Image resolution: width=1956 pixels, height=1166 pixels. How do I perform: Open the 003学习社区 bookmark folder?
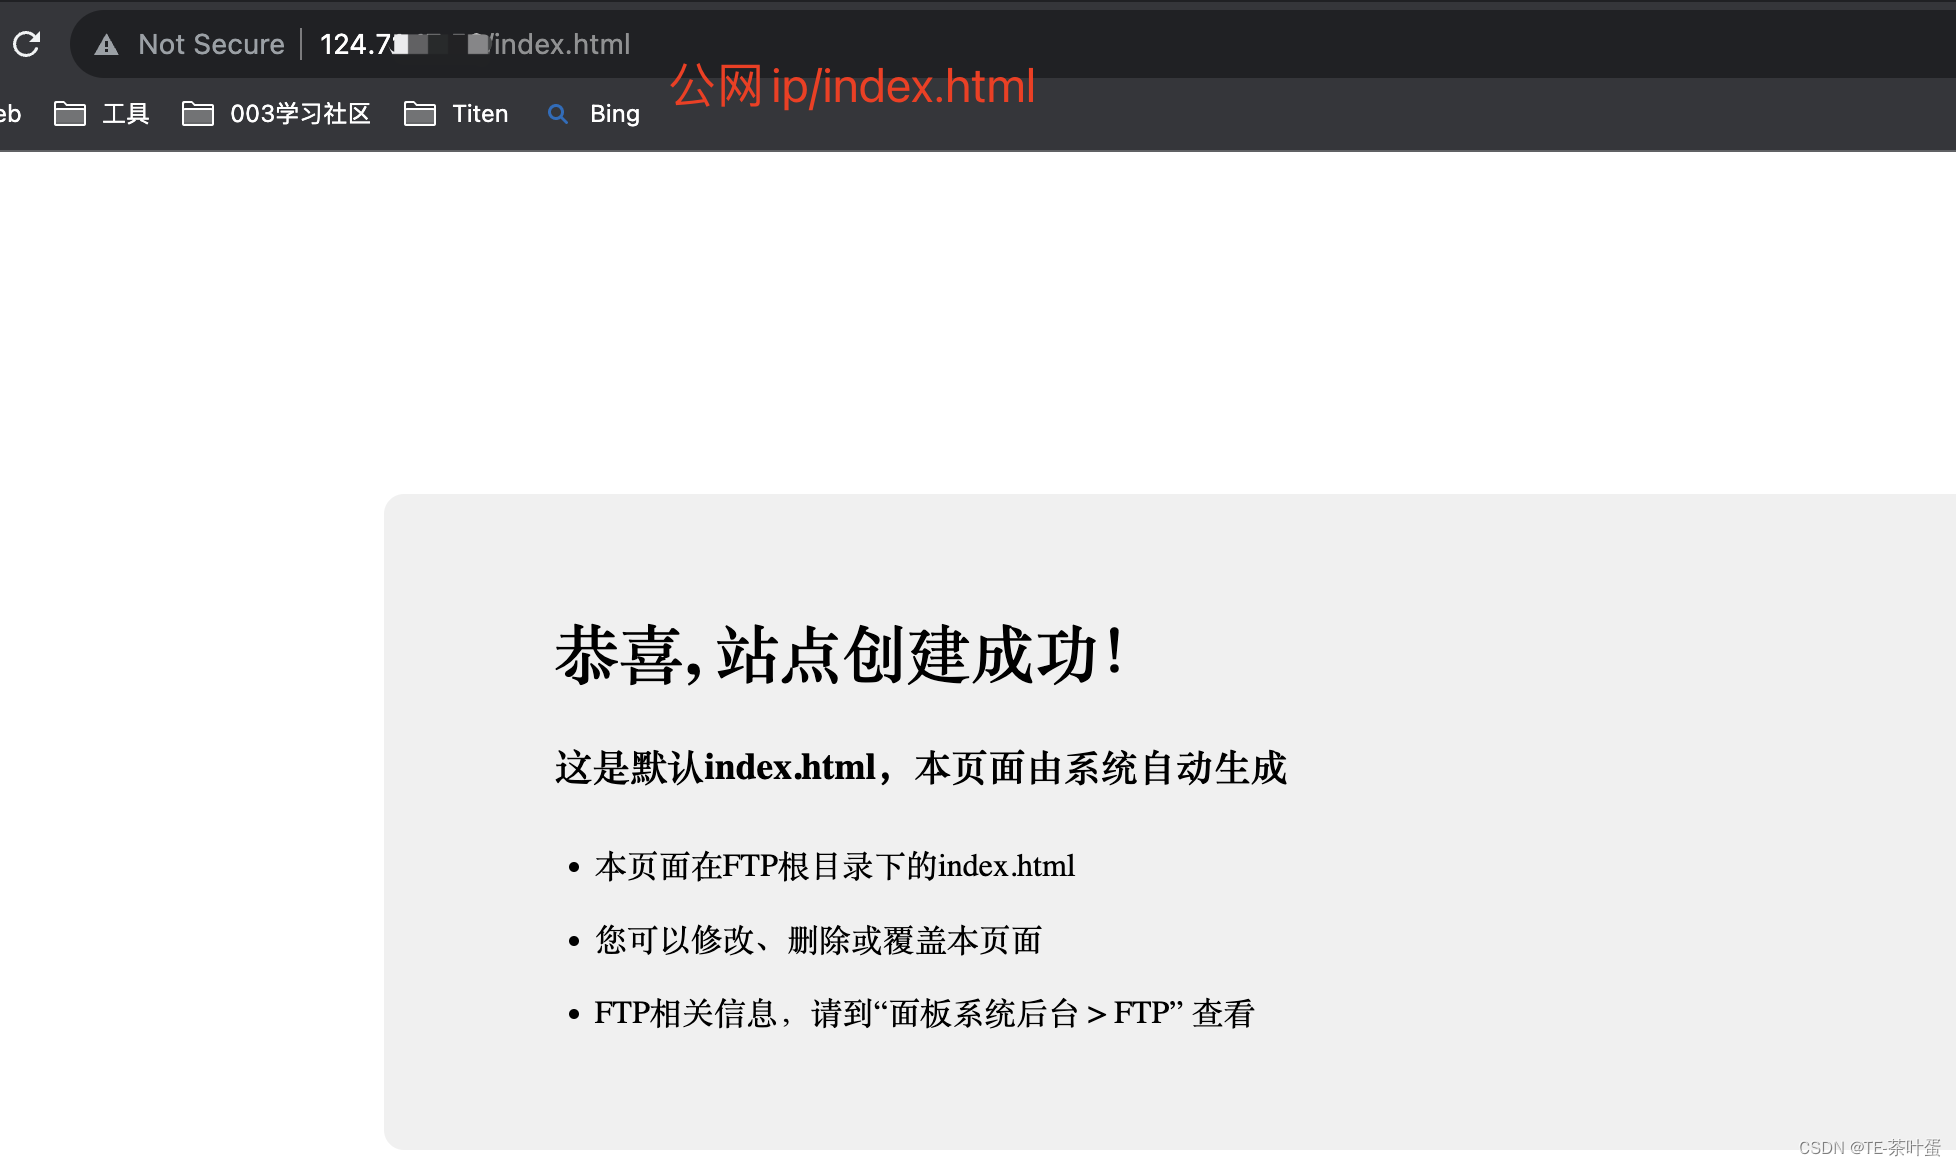point(277,114)
